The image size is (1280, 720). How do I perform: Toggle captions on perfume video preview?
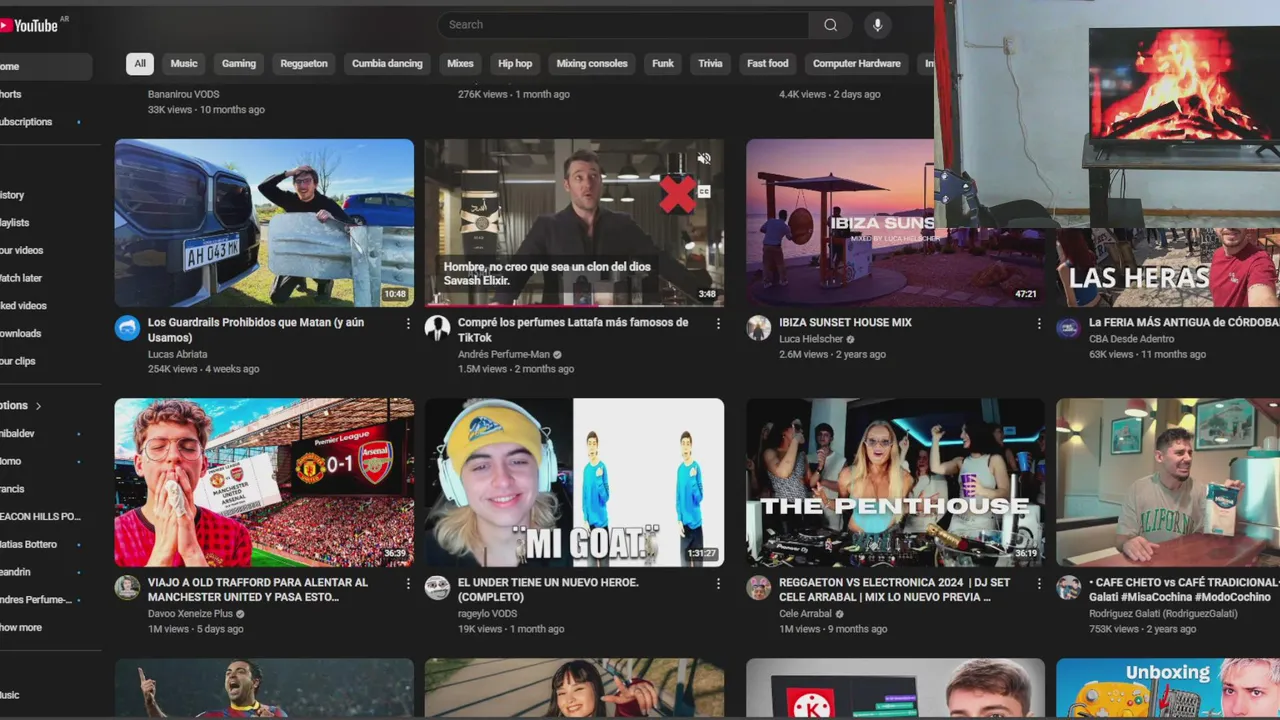click(x=704, y=191)
